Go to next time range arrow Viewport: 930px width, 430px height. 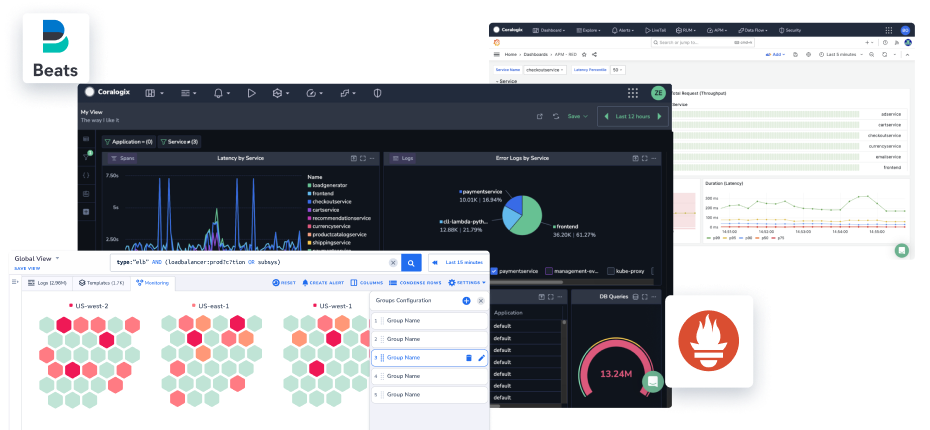[659, 116]
